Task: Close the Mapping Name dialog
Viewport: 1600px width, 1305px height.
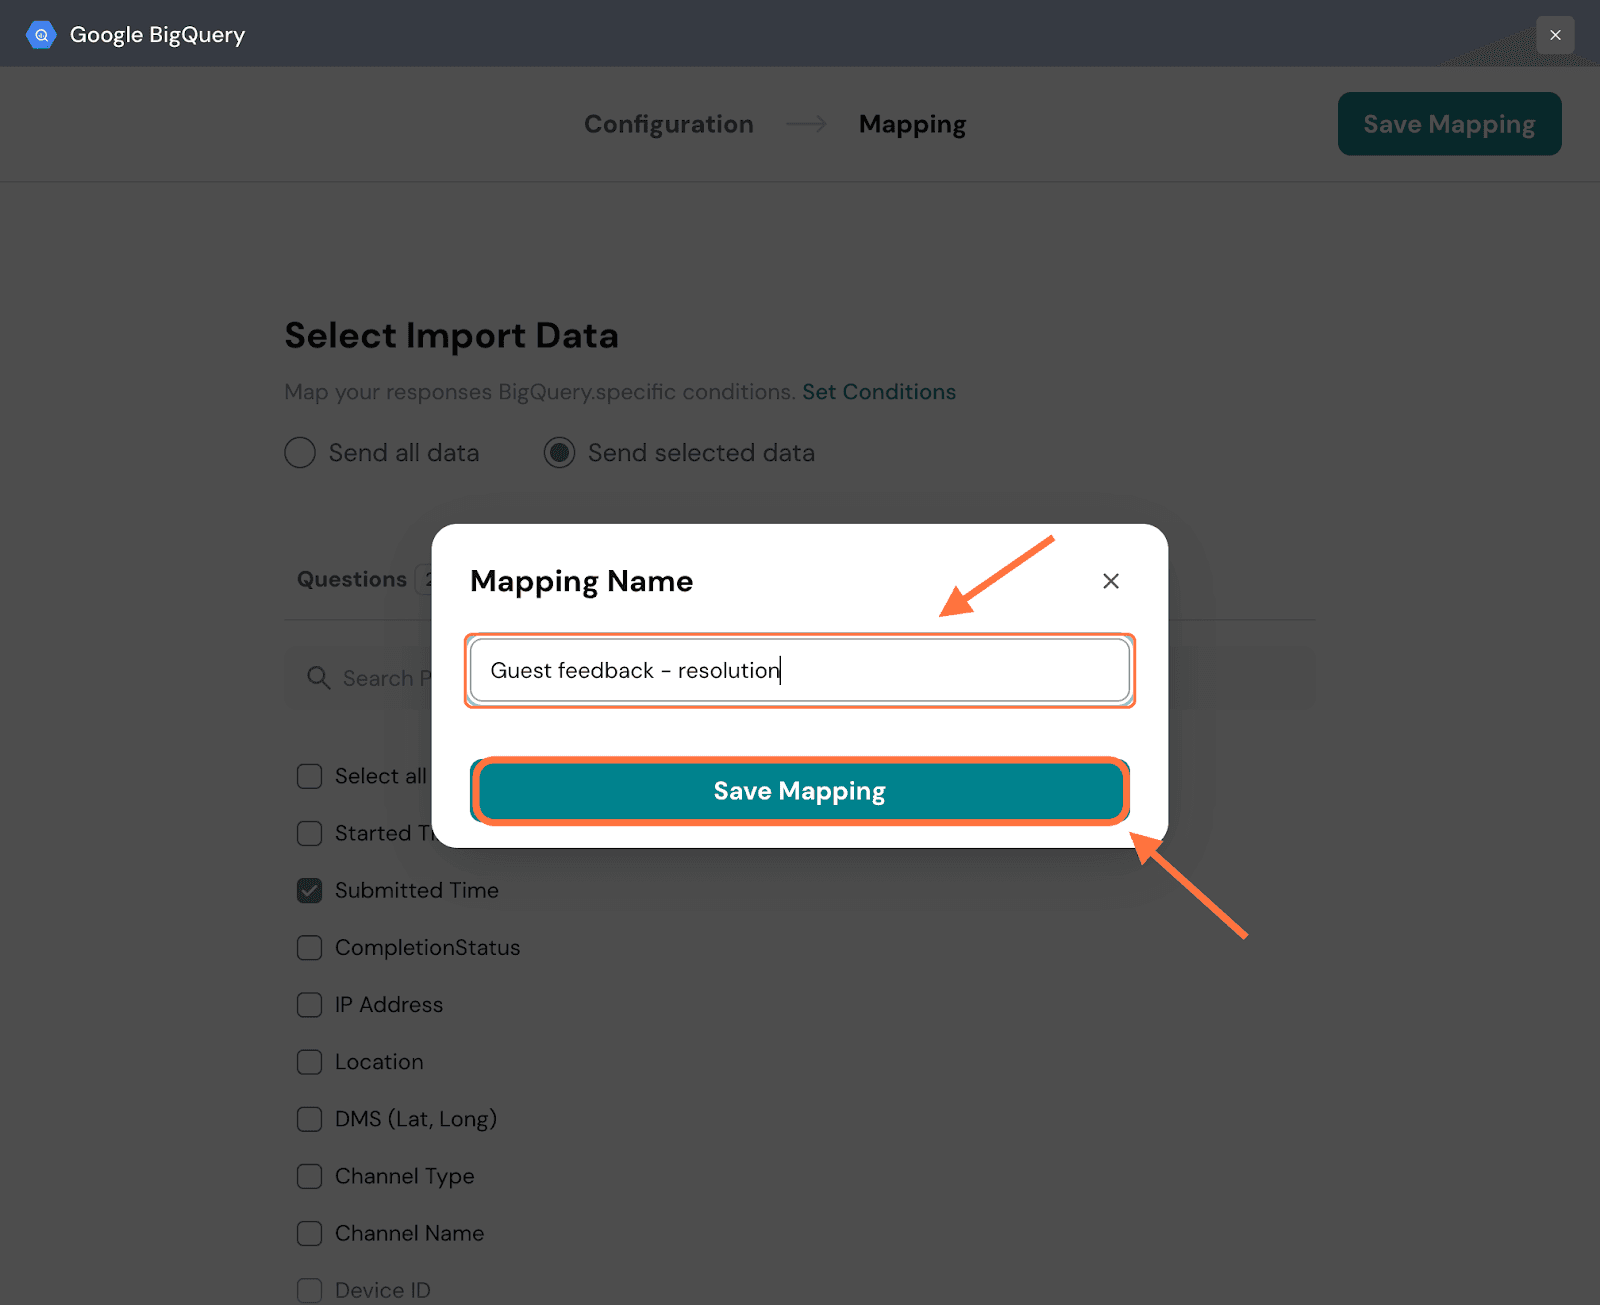Action: click(x=1110, y=581)
